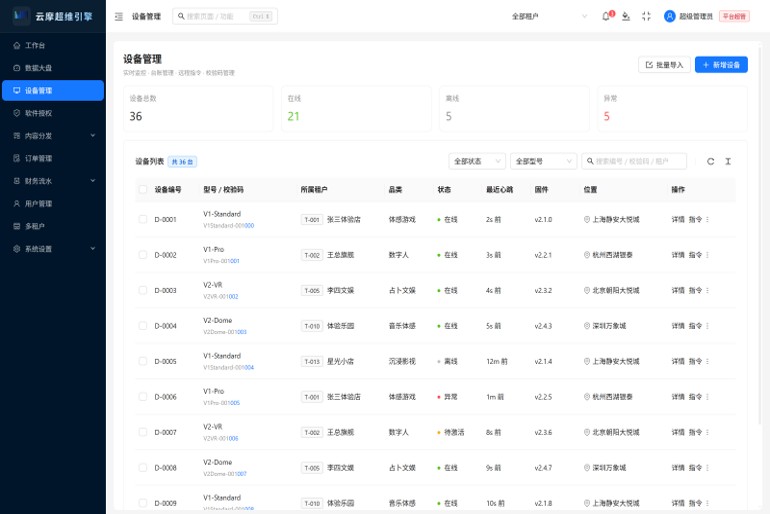Collapse the sidebar with the menu fold icon

click(119, 17)
